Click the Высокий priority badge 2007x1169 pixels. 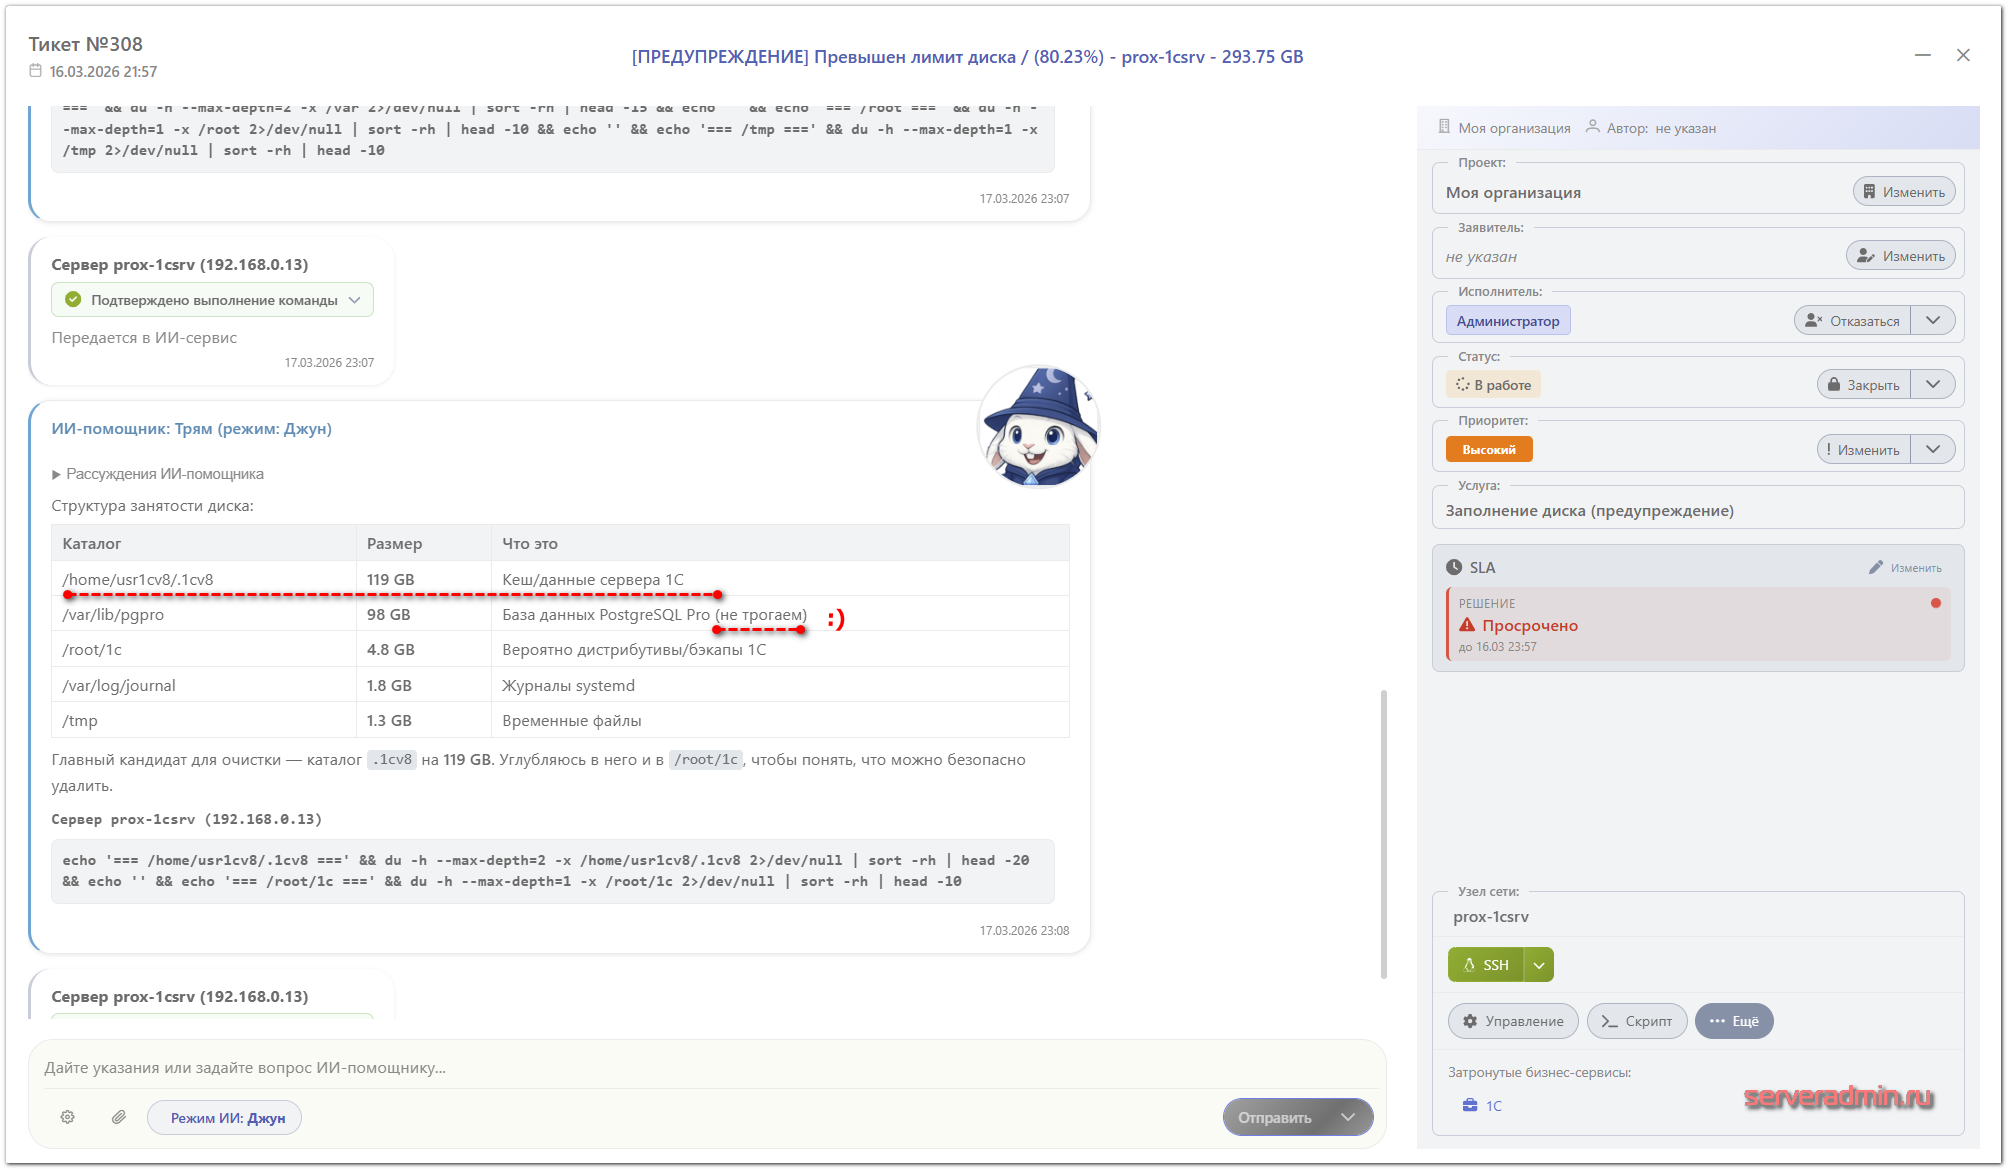pyautogui.click(x=1488, y=450)
